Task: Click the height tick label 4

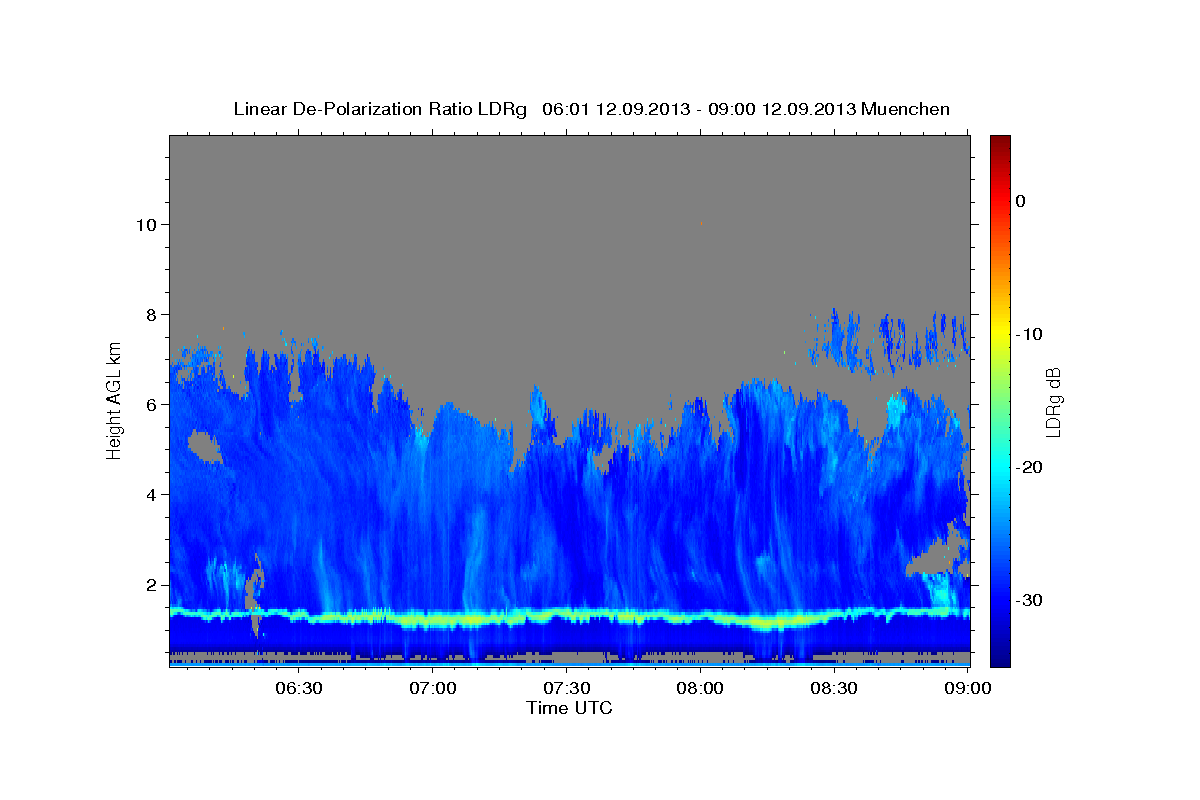Action: coord(150,494)
